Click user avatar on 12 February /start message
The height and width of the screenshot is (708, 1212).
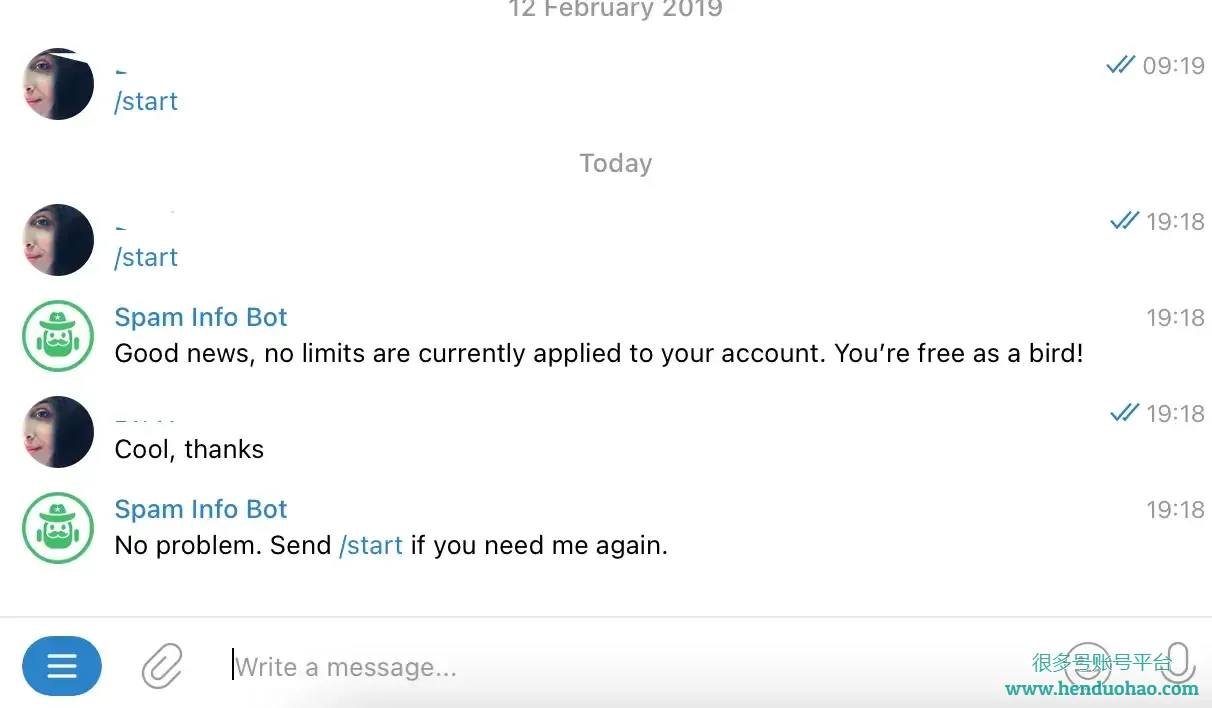click(58, 84)
